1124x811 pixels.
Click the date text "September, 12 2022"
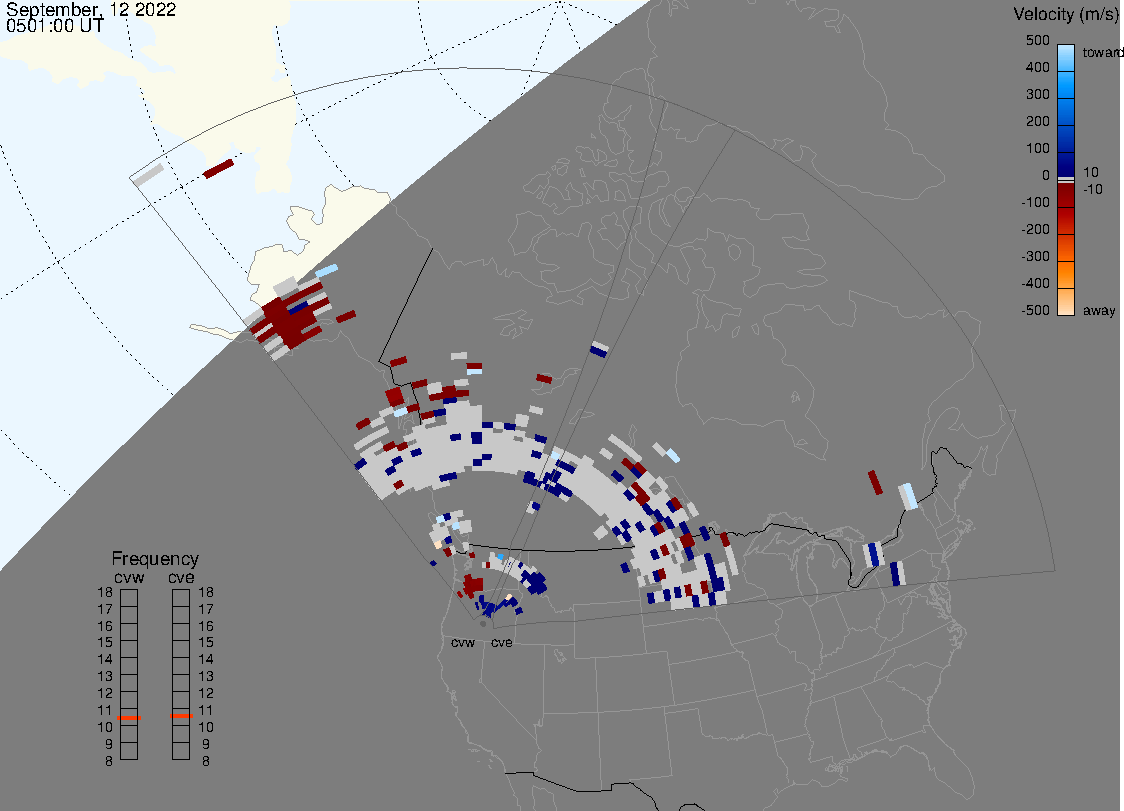pyautogui.click(x=91, y=9)
